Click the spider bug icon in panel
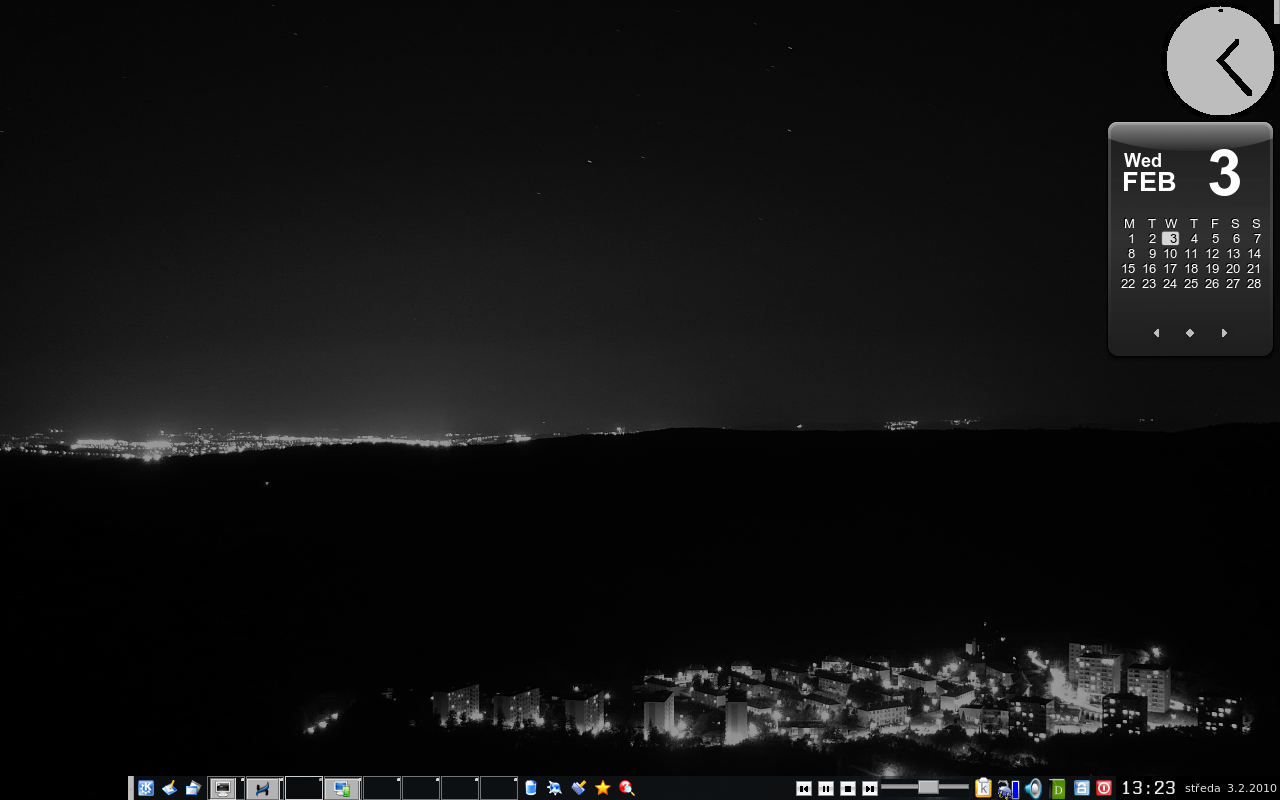 click(x=555, y=788)
